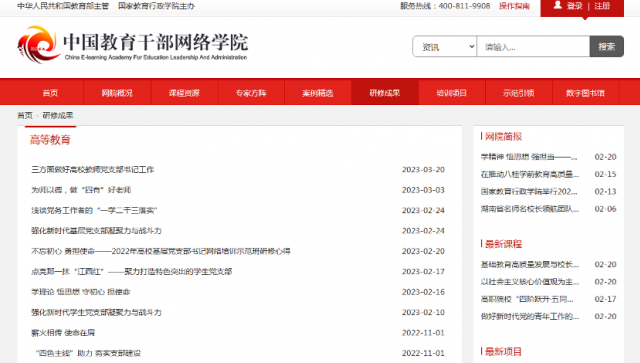Click the 中华人民共和国教育部主管 header text

pyautogui.click(x=63, y=6)
